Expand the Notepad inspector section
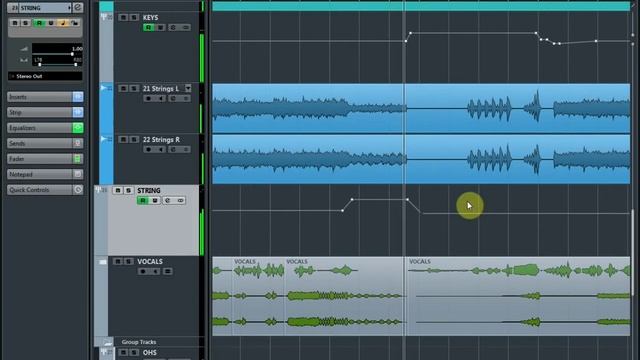Viewport: 640px width, 360px height. (x=40, y=174)
